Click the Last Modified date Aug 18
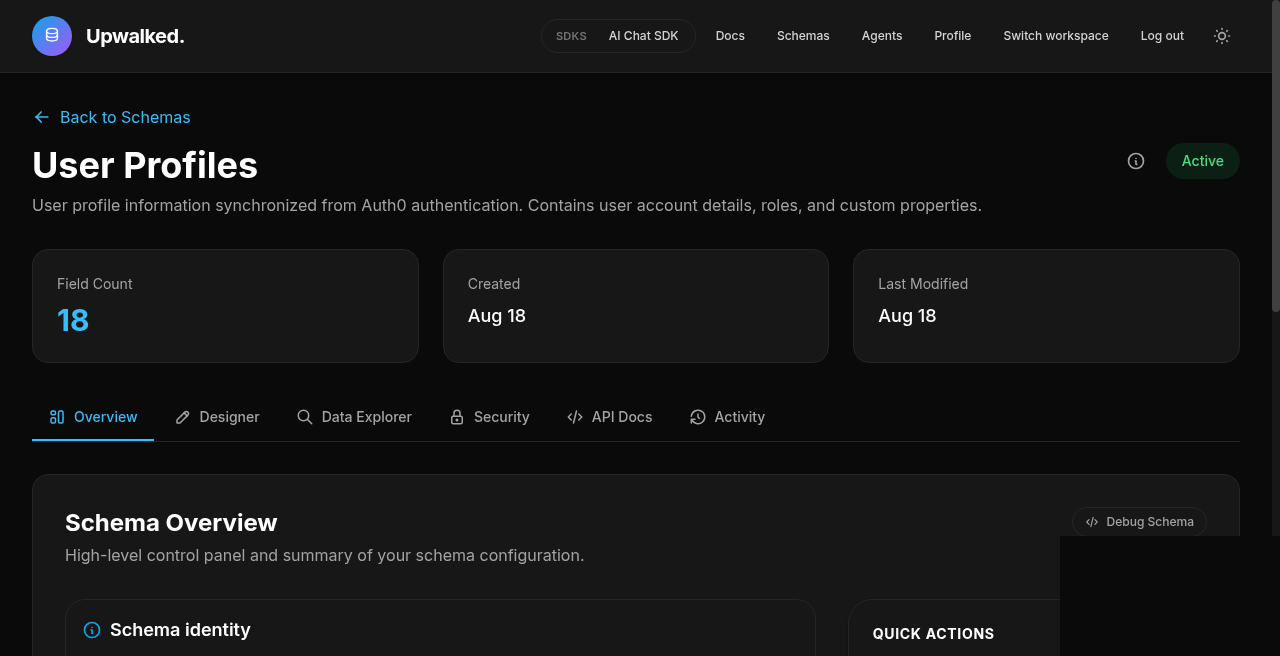Viewport: 1280px width, 656px height. [x=907, y=316]
